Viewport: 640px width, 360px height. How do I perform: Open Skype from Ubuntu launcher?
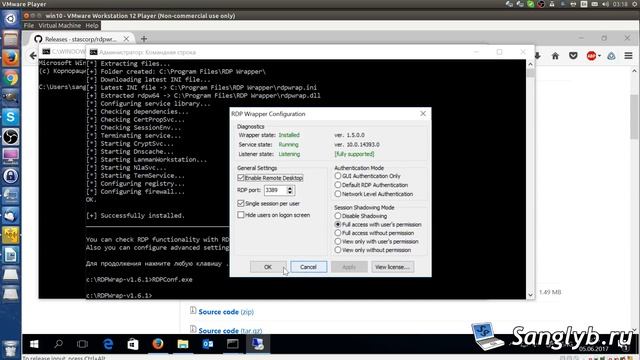click(x=11, y=117)
